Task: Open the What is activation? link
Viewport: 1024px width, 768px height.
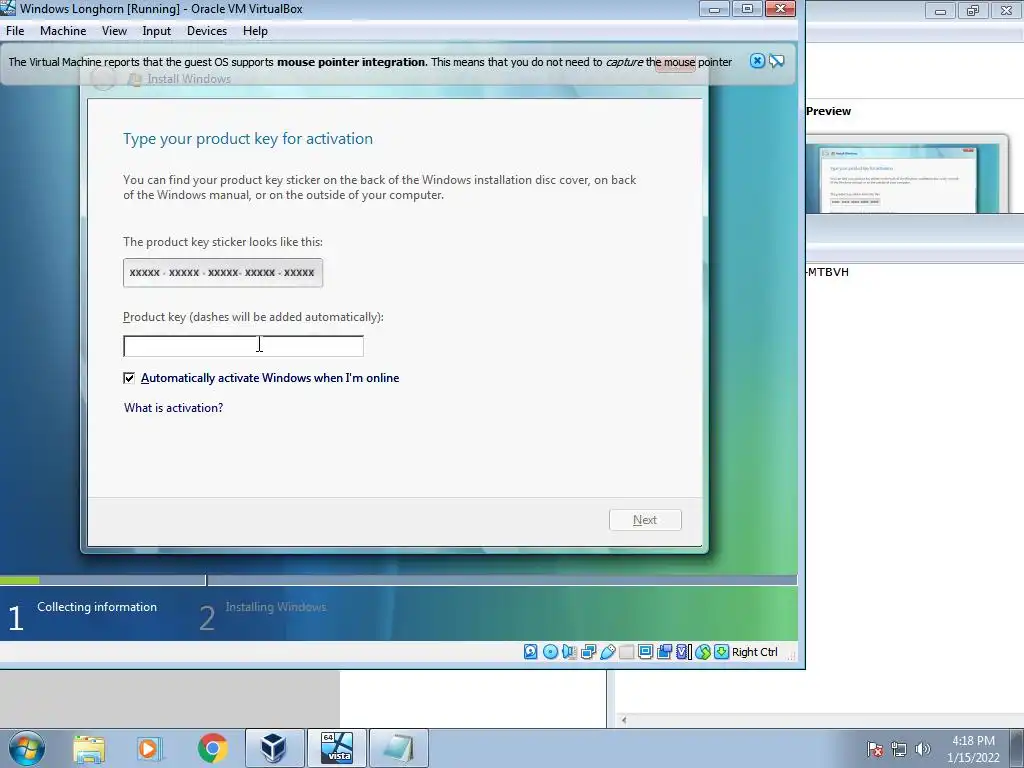Action: point(174,408)
